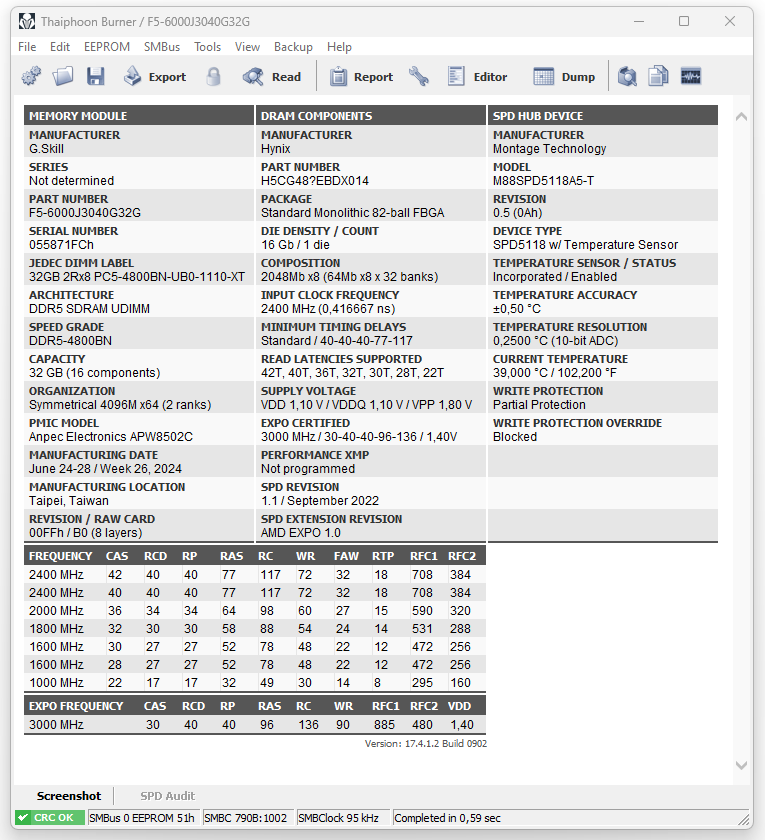Click the Report toolbar button
The width and height of the screenshot is (765, 840).
[x=361, y=77]
